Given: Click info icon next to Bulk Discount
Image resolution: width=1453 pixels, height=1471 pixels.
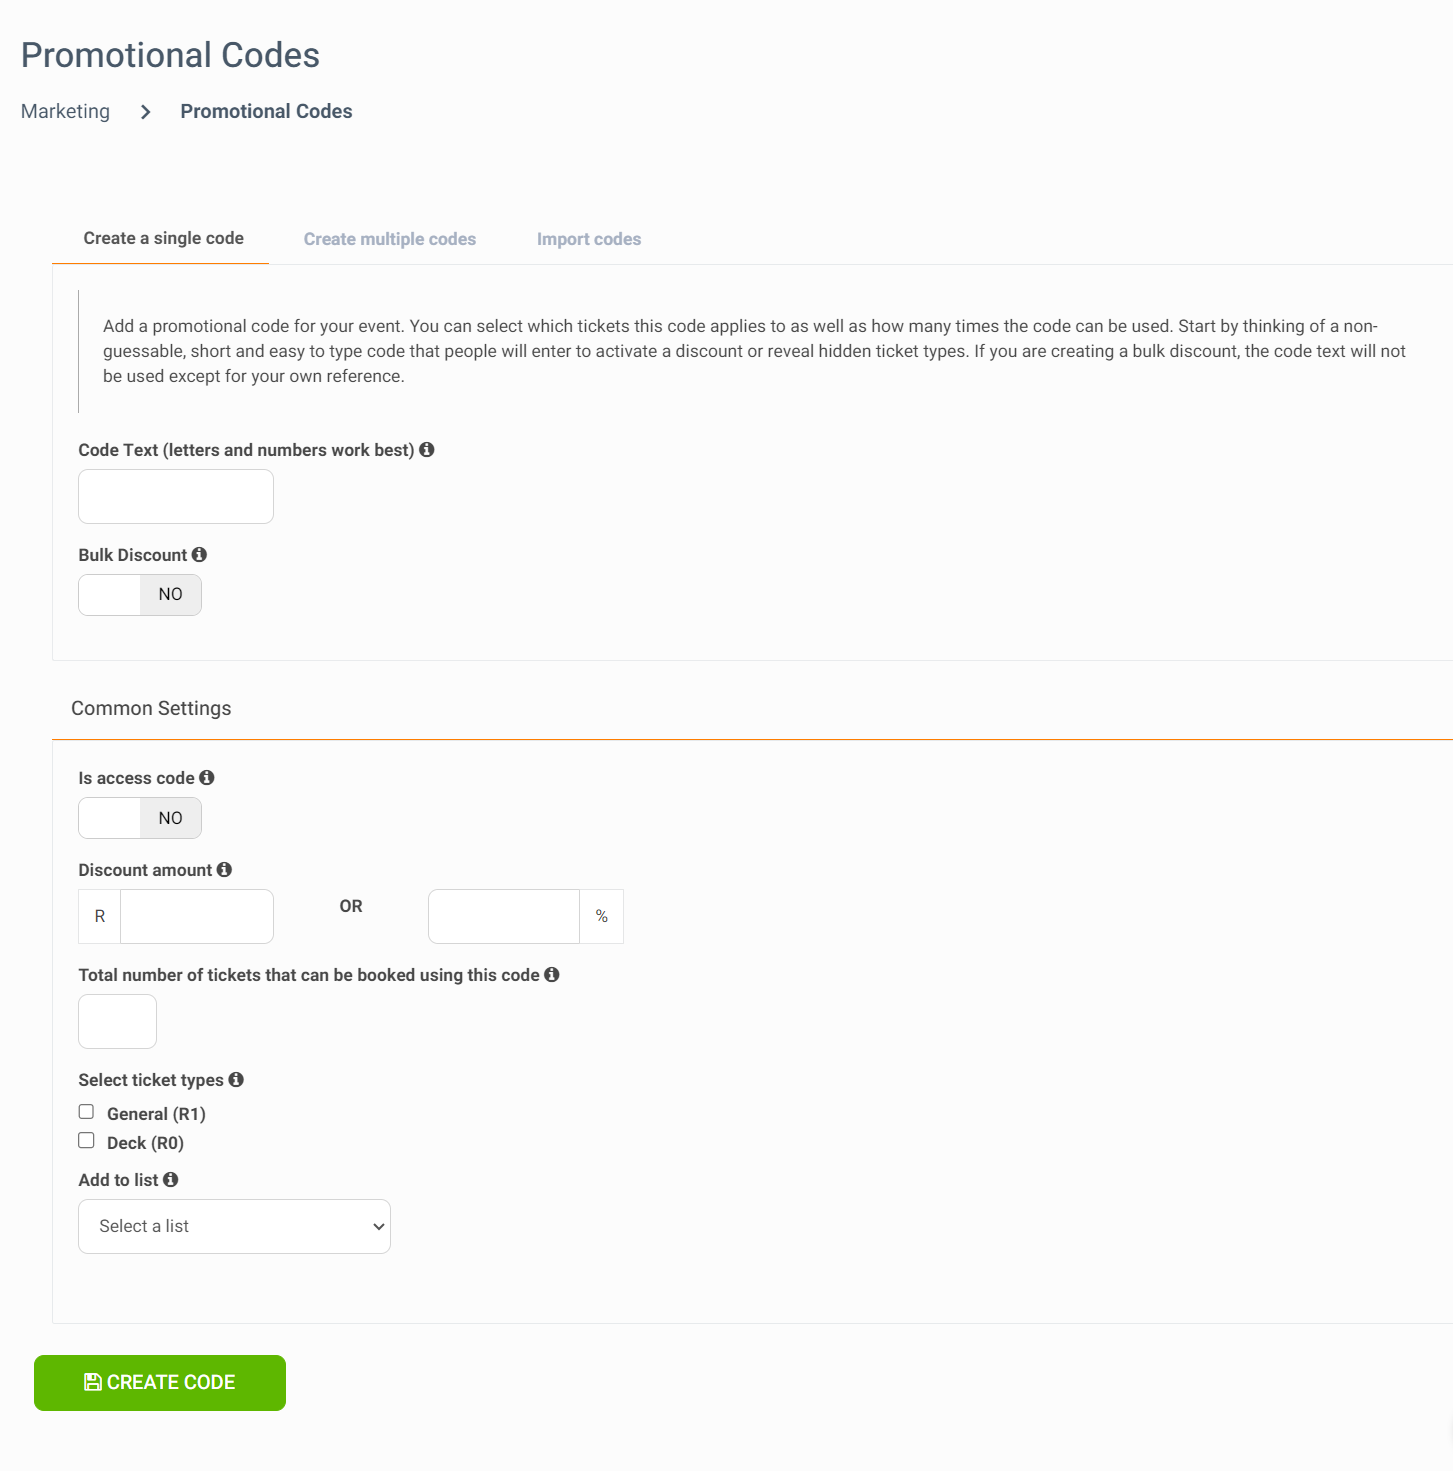Looking at the screenshot, I should point(199,555).
